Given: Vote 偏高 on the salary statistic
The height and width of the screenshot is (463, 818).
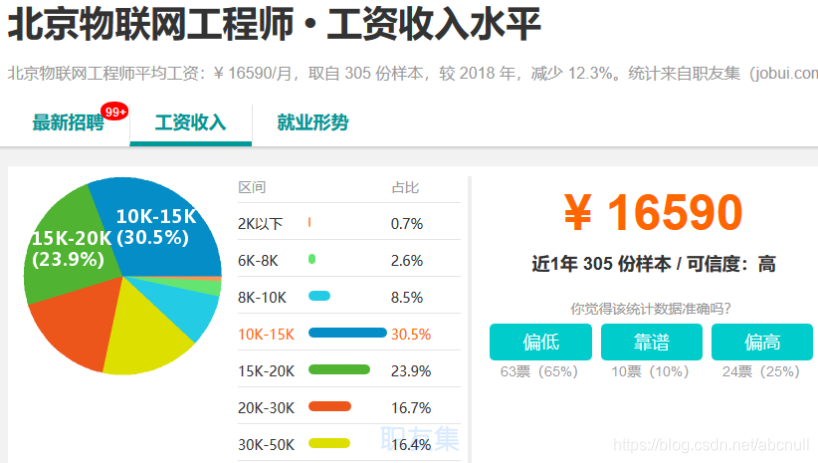Looking at the screenshot, I should (x=762, y=342).
